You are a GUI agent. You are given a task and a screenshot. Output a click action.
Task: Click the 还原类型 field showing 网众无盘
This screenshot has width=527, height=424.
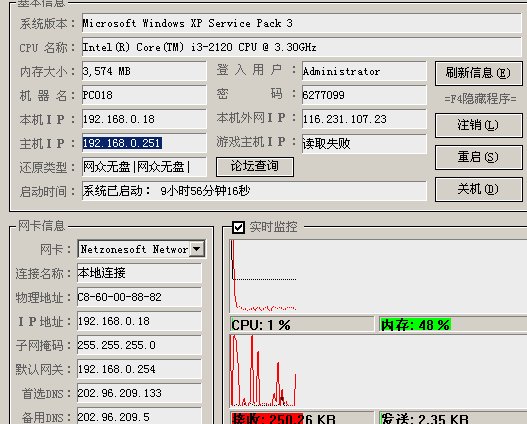pos(144,167)
